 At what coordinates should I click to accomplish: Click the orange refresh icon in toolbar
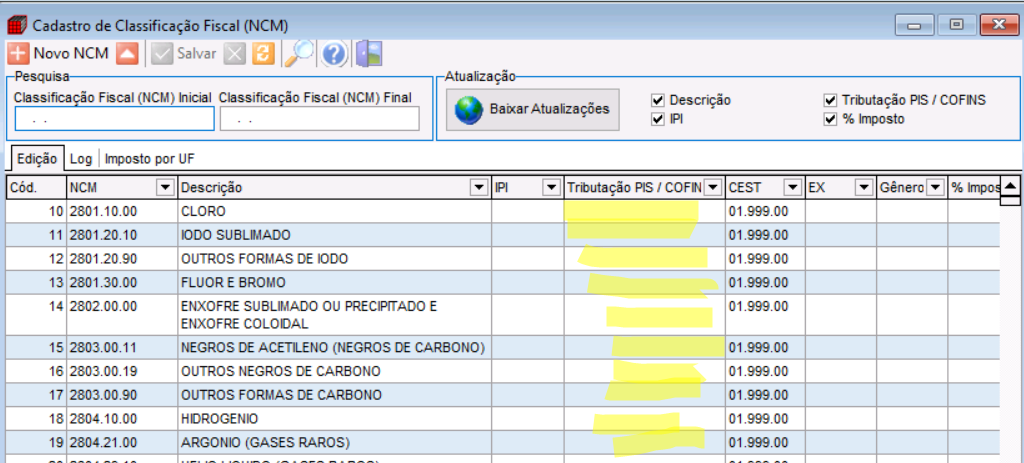[x=262, y=54]
